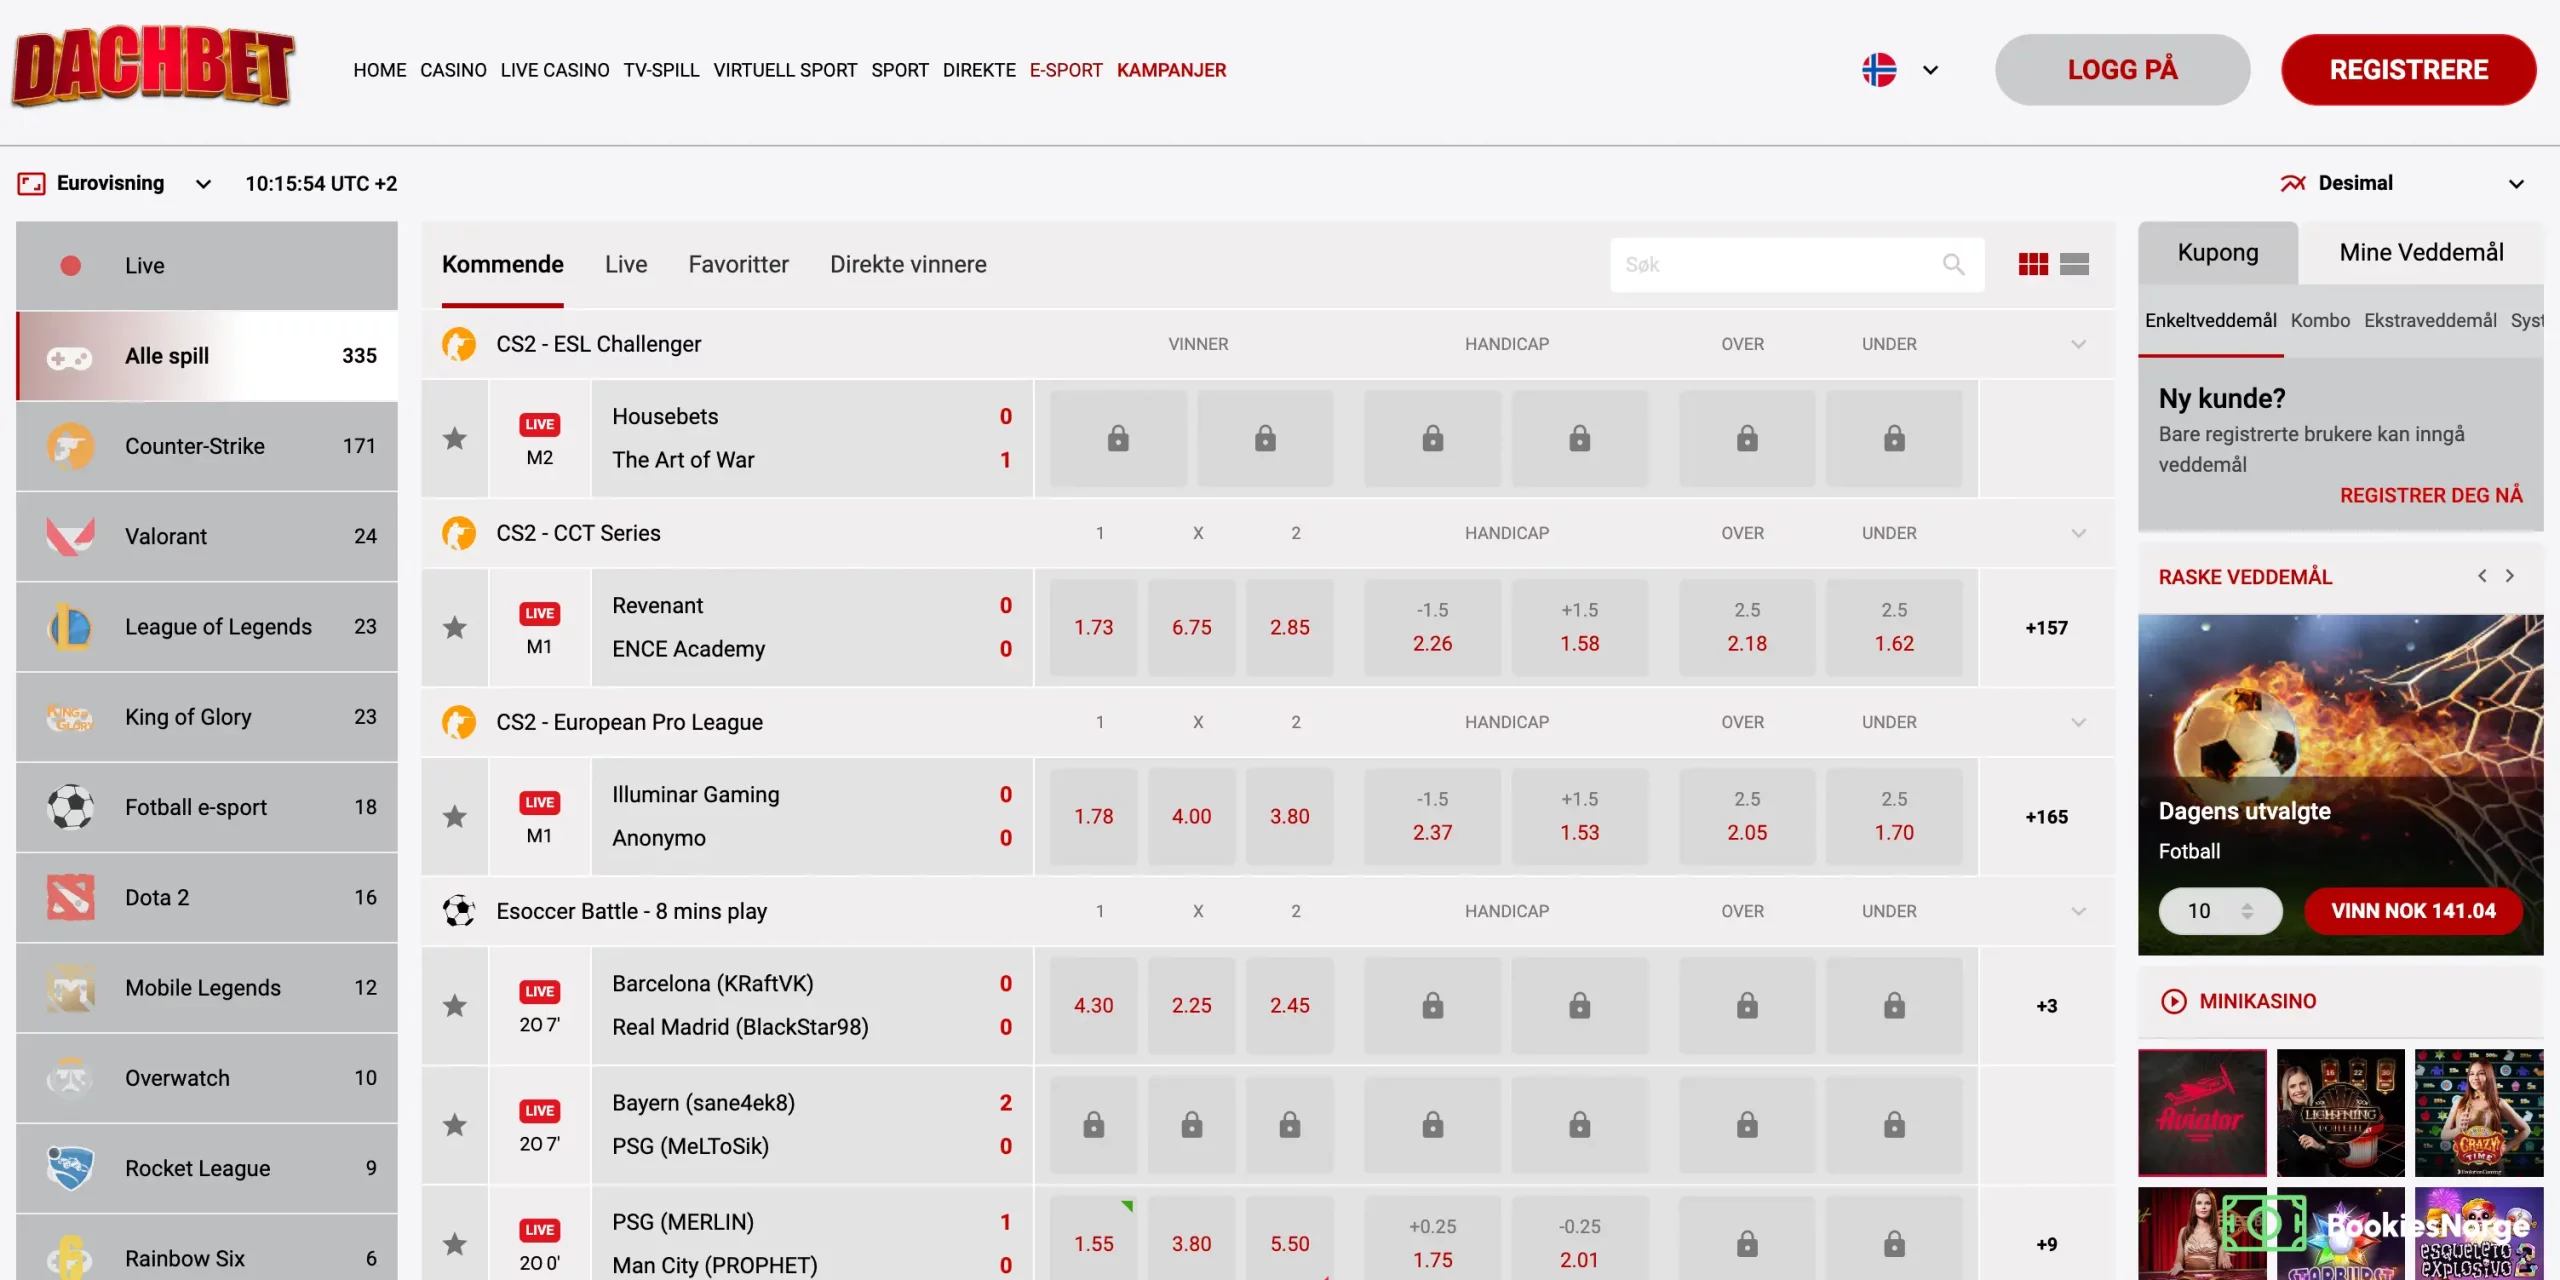Screen dimensions: 2560x1280
Task: Adjust the quick bet stake stepper
Action: pos(2247,911)
